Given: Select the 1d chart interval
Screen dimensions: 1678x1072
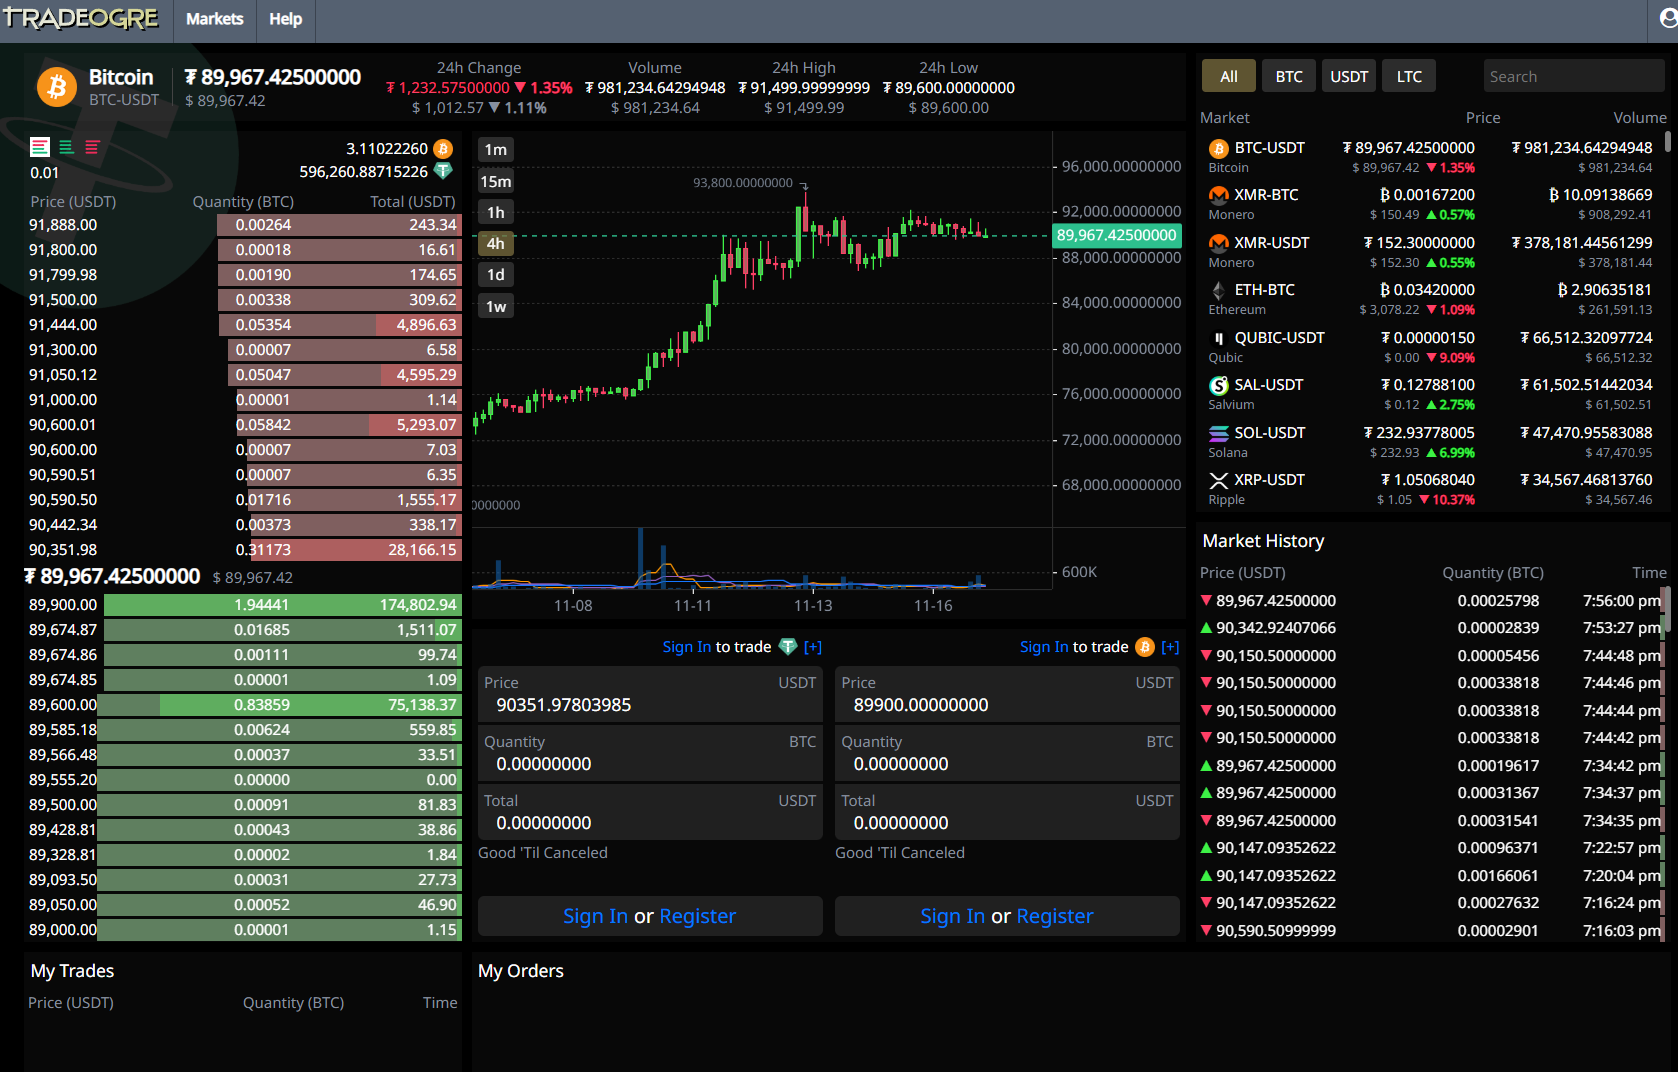Looking at the screenshot, I should [x=496, y=274].
